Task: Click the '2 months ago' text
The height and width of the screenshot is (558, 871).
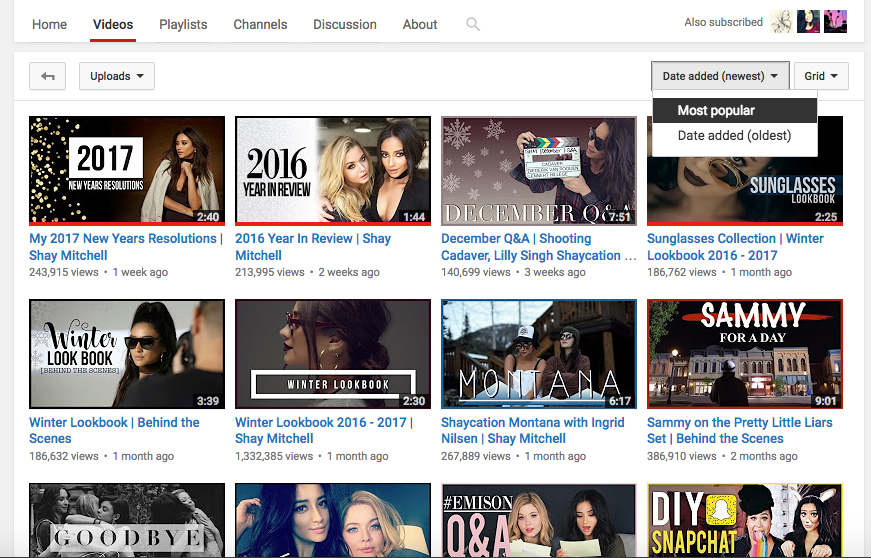Action: pos(764,456)
